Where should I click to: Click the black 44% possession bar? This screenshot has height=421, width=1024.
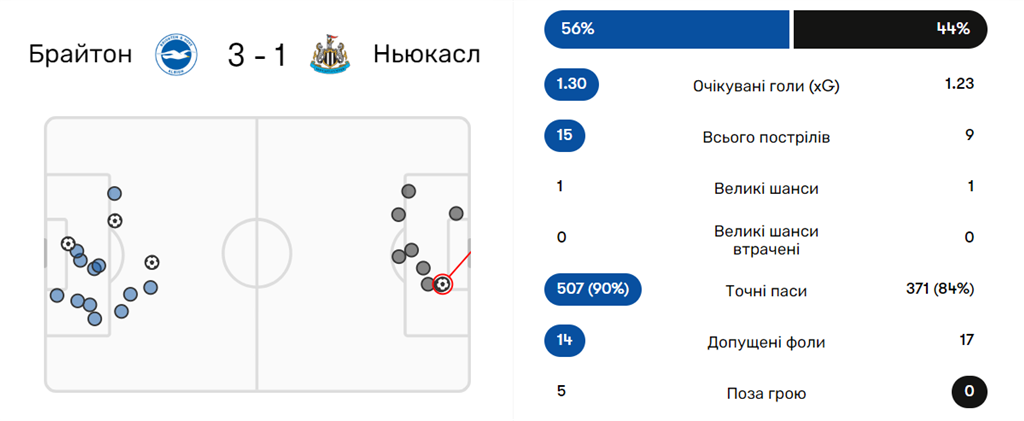(x=889, y=29)
